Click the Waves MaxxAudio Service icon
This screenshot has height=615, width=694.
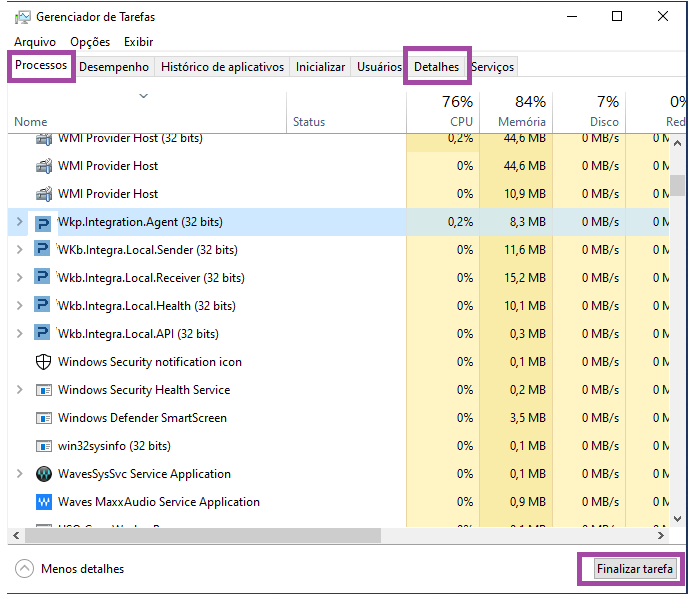point(43,502)
